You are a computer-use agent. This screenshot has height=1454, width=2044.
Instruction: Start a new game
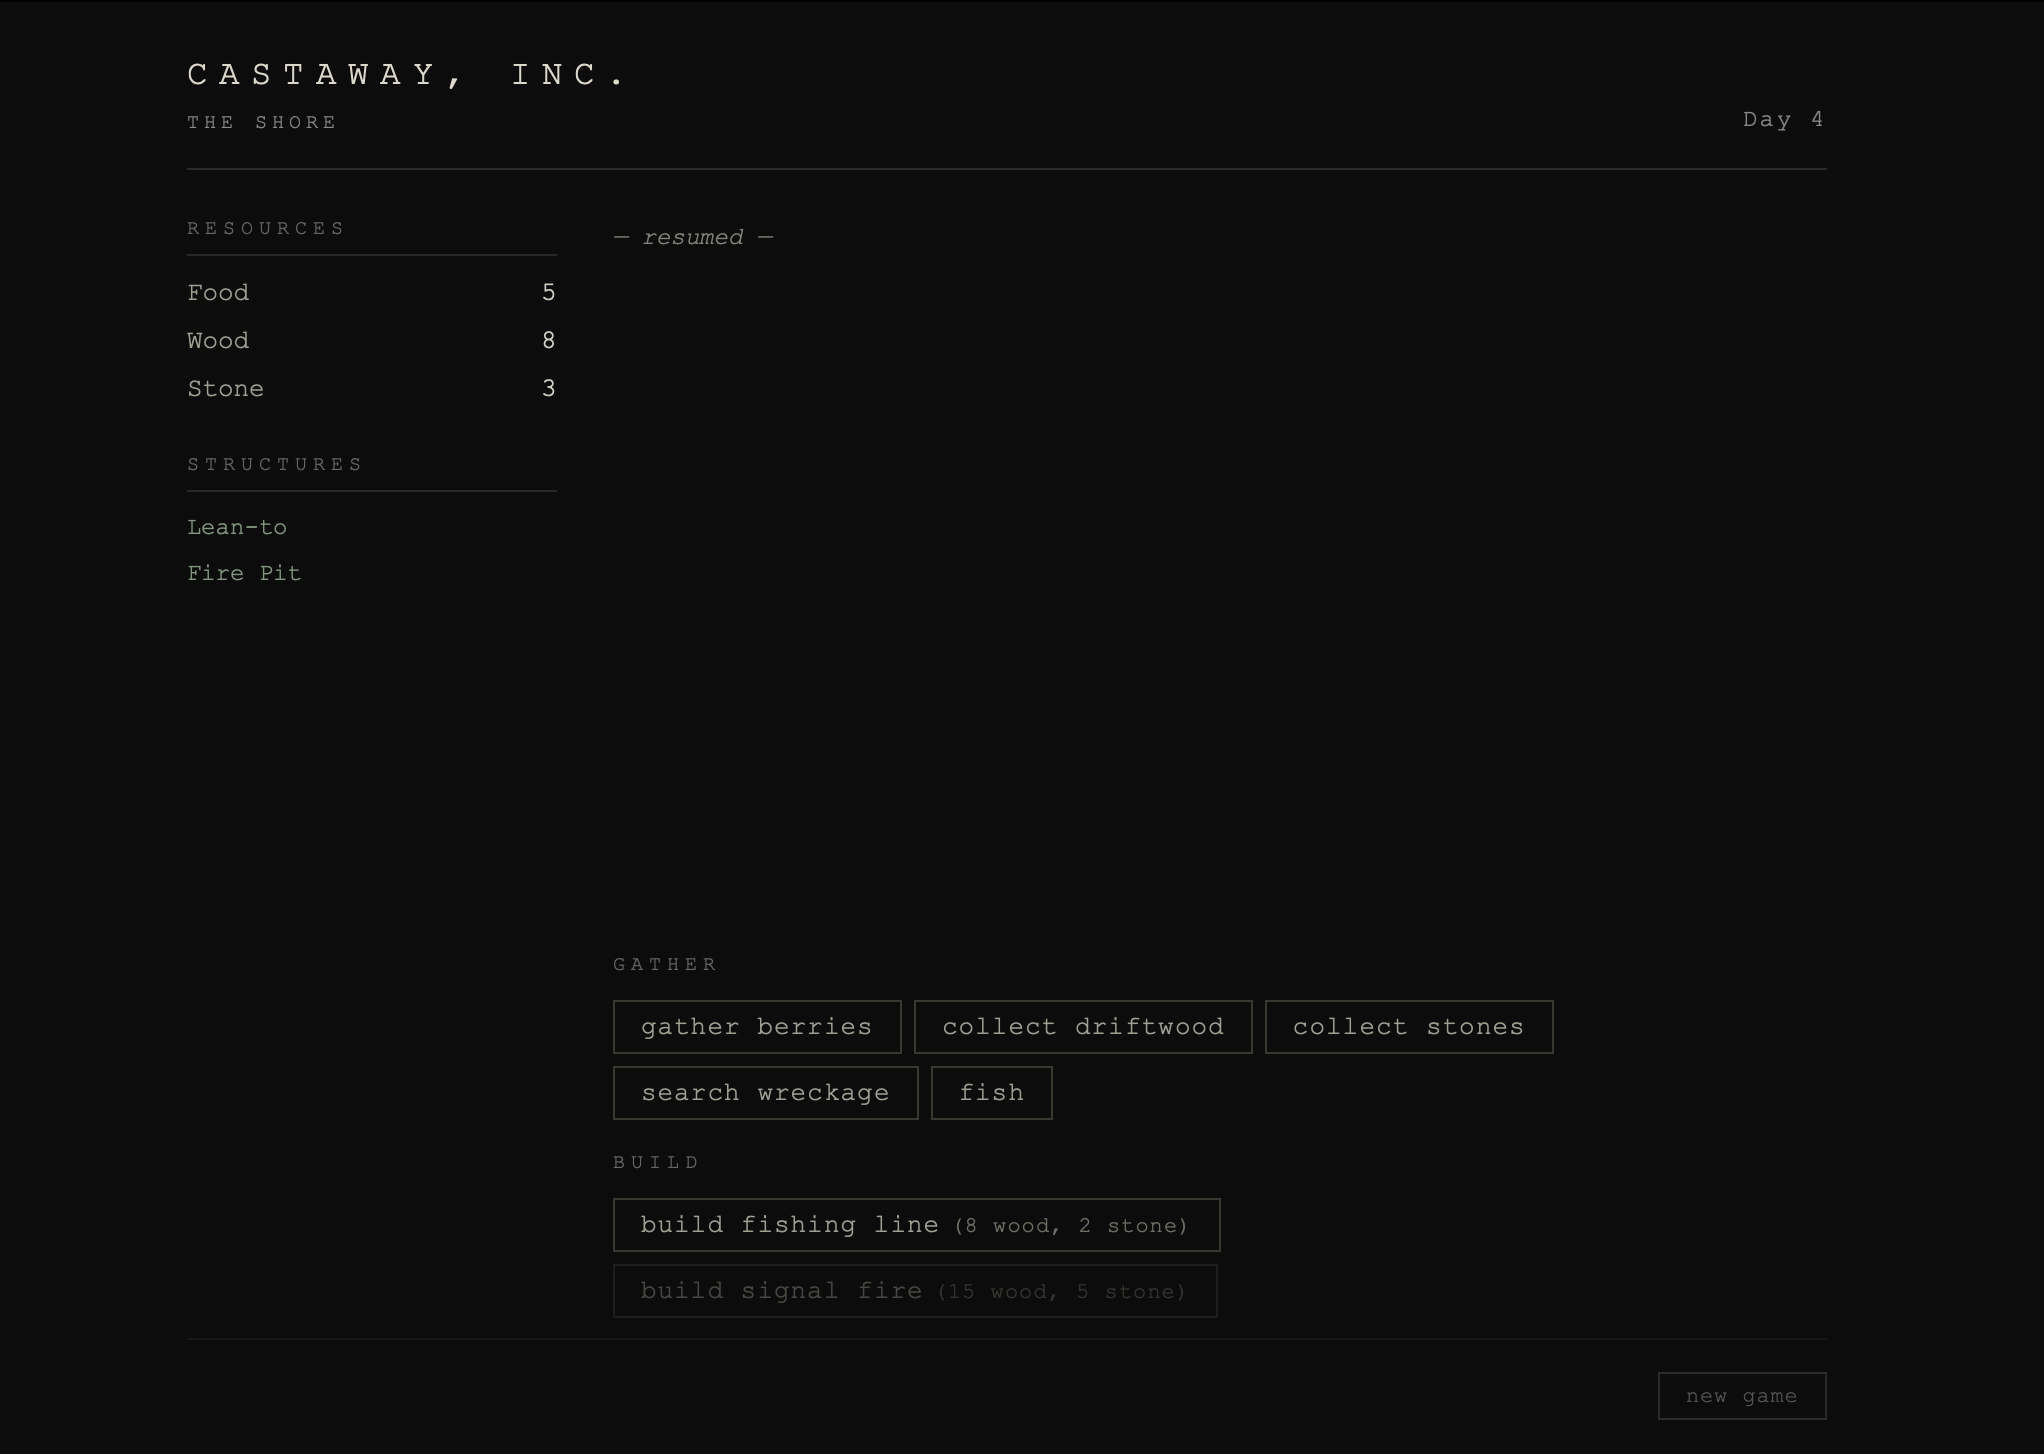tap(1741, 1396)
